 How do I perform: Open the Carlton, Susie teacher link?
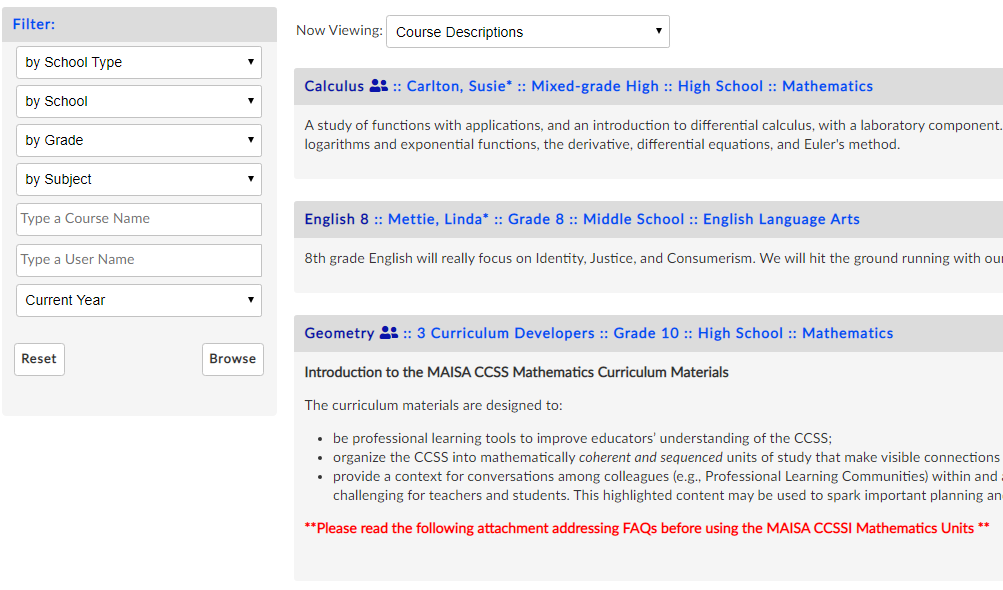click(x=459, y=86)
